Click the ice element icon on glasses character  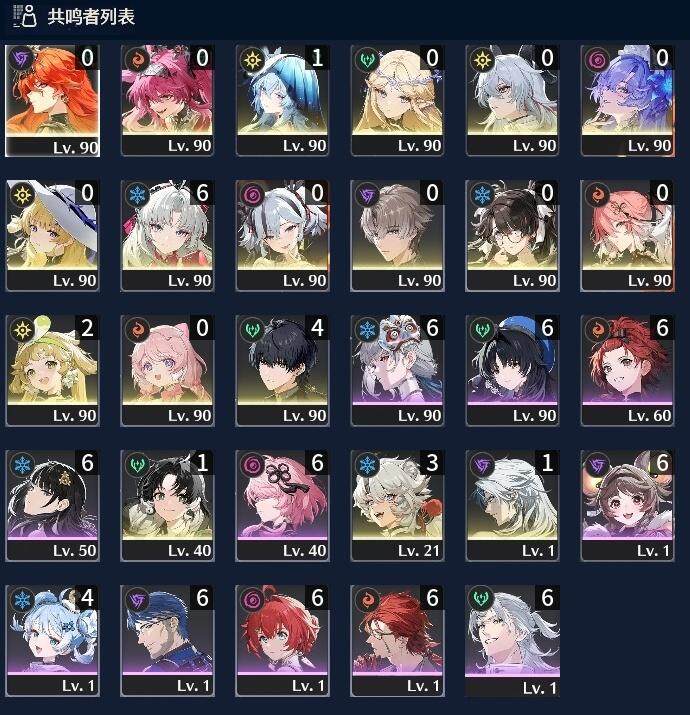482,195
